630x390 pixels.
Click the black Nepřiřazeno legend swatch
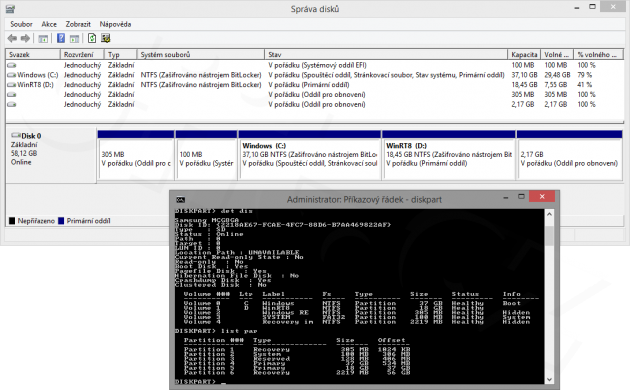point(12,221)
